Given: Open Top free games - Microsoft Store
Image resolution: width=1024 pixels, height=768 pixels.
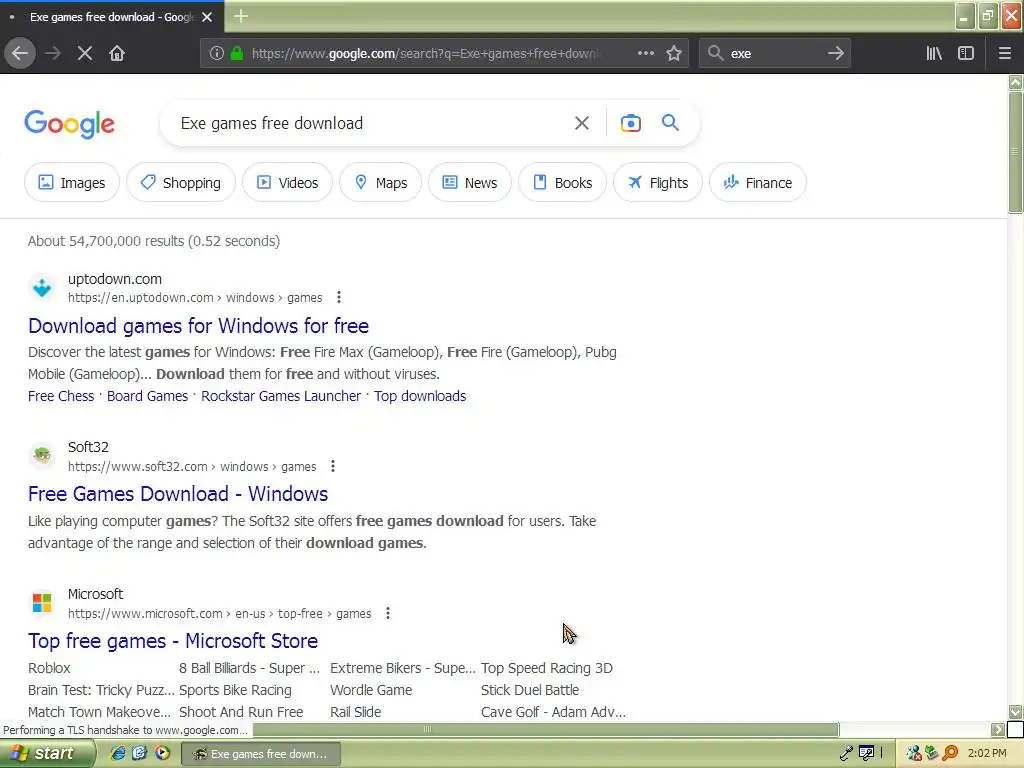Looking at the screenshot, I should pyautogui.click(x=173, y=641).
